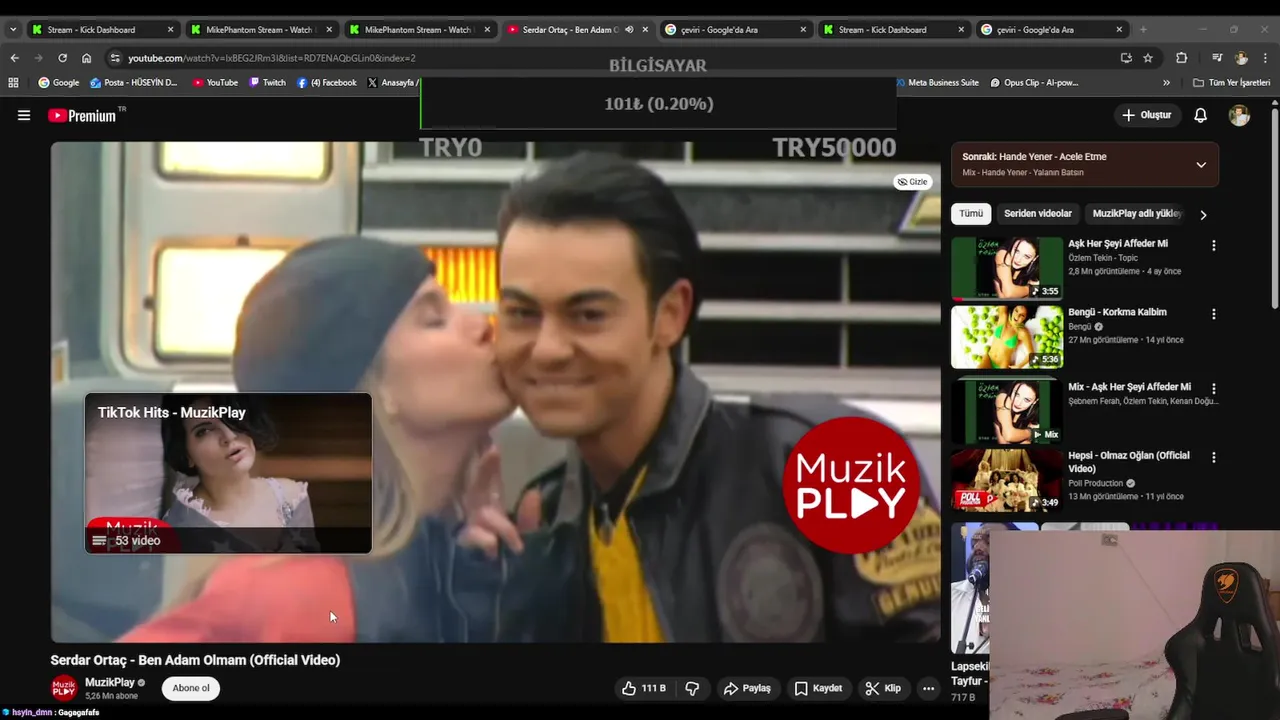Dislike the Serdar Ortaç video
The image size is (1280, 720).
pos(692,688)
